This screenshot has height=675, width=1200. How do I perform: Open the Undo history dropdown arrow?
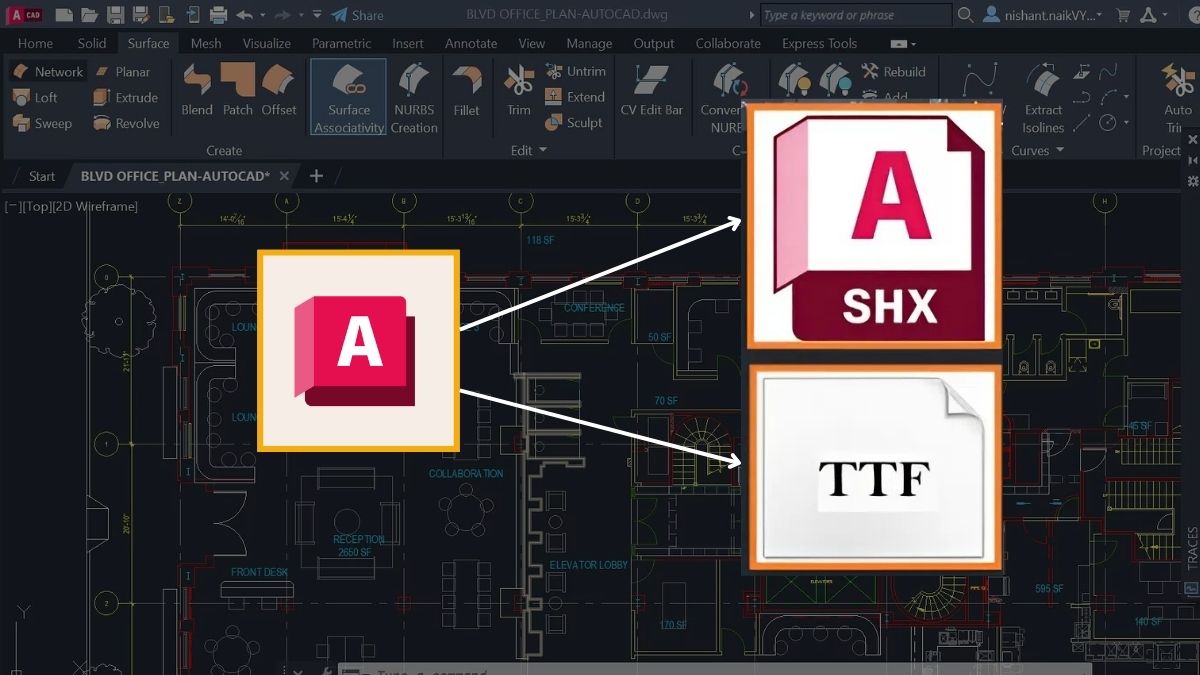click(x=262, y=15)
